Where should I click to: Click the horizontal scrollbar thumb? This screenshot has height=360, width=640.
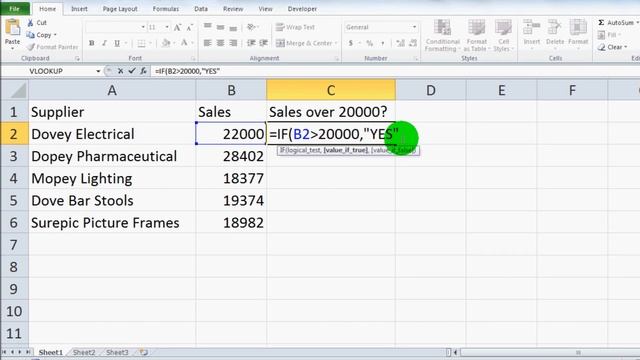click(578, 352)
